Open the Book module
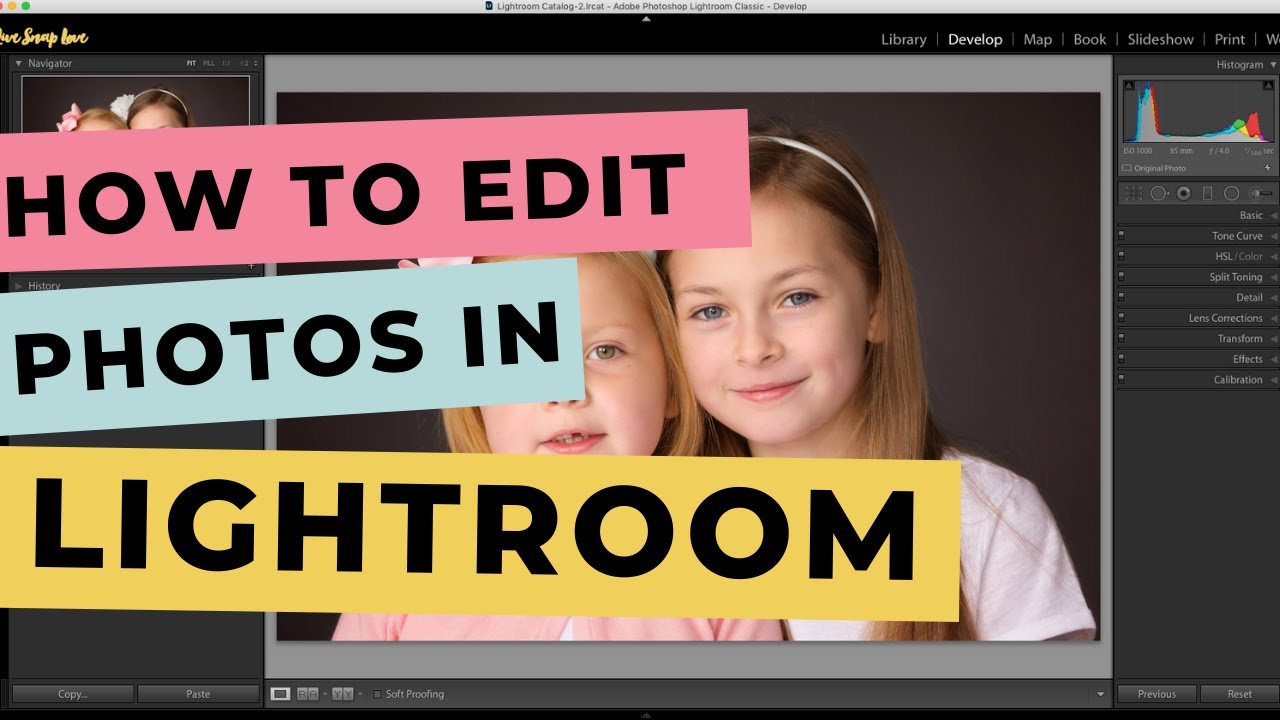The image size is (1280, 720). point(1089,39)
